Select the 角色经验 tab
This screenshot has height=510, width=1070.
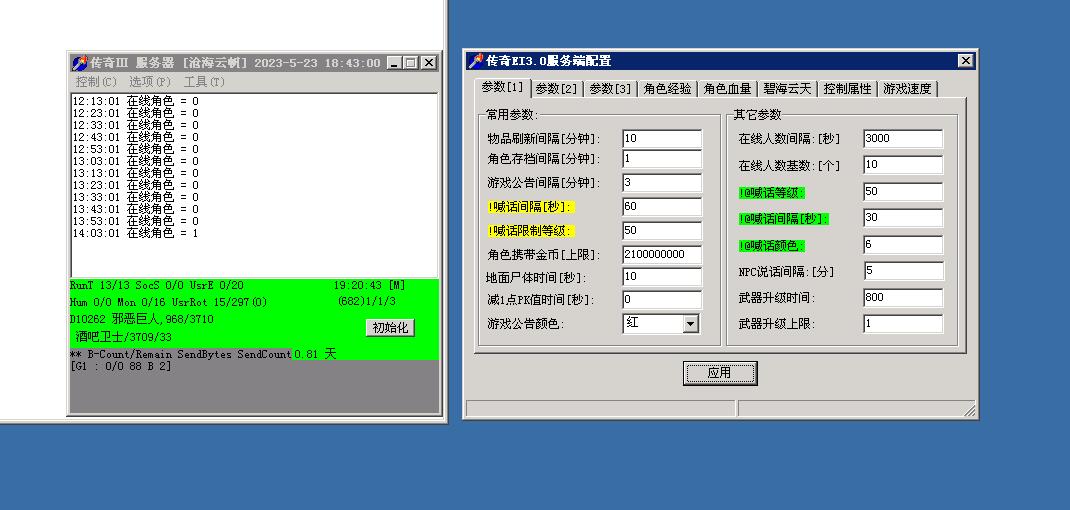[667, 89]
